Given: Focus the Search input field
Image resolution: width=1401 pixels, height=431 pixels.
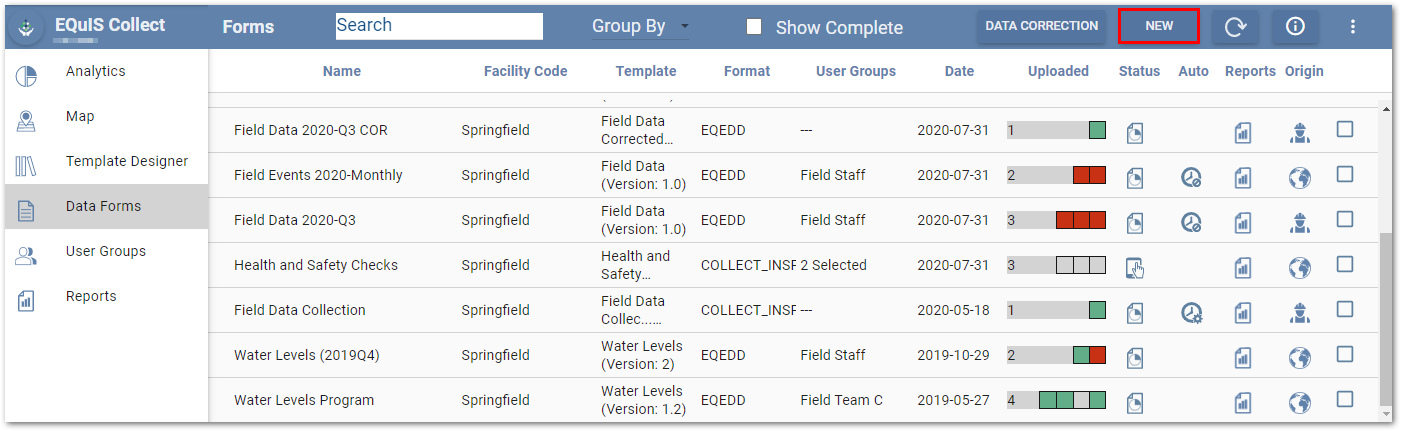Looking at the screenshot, I should [439, 26].
